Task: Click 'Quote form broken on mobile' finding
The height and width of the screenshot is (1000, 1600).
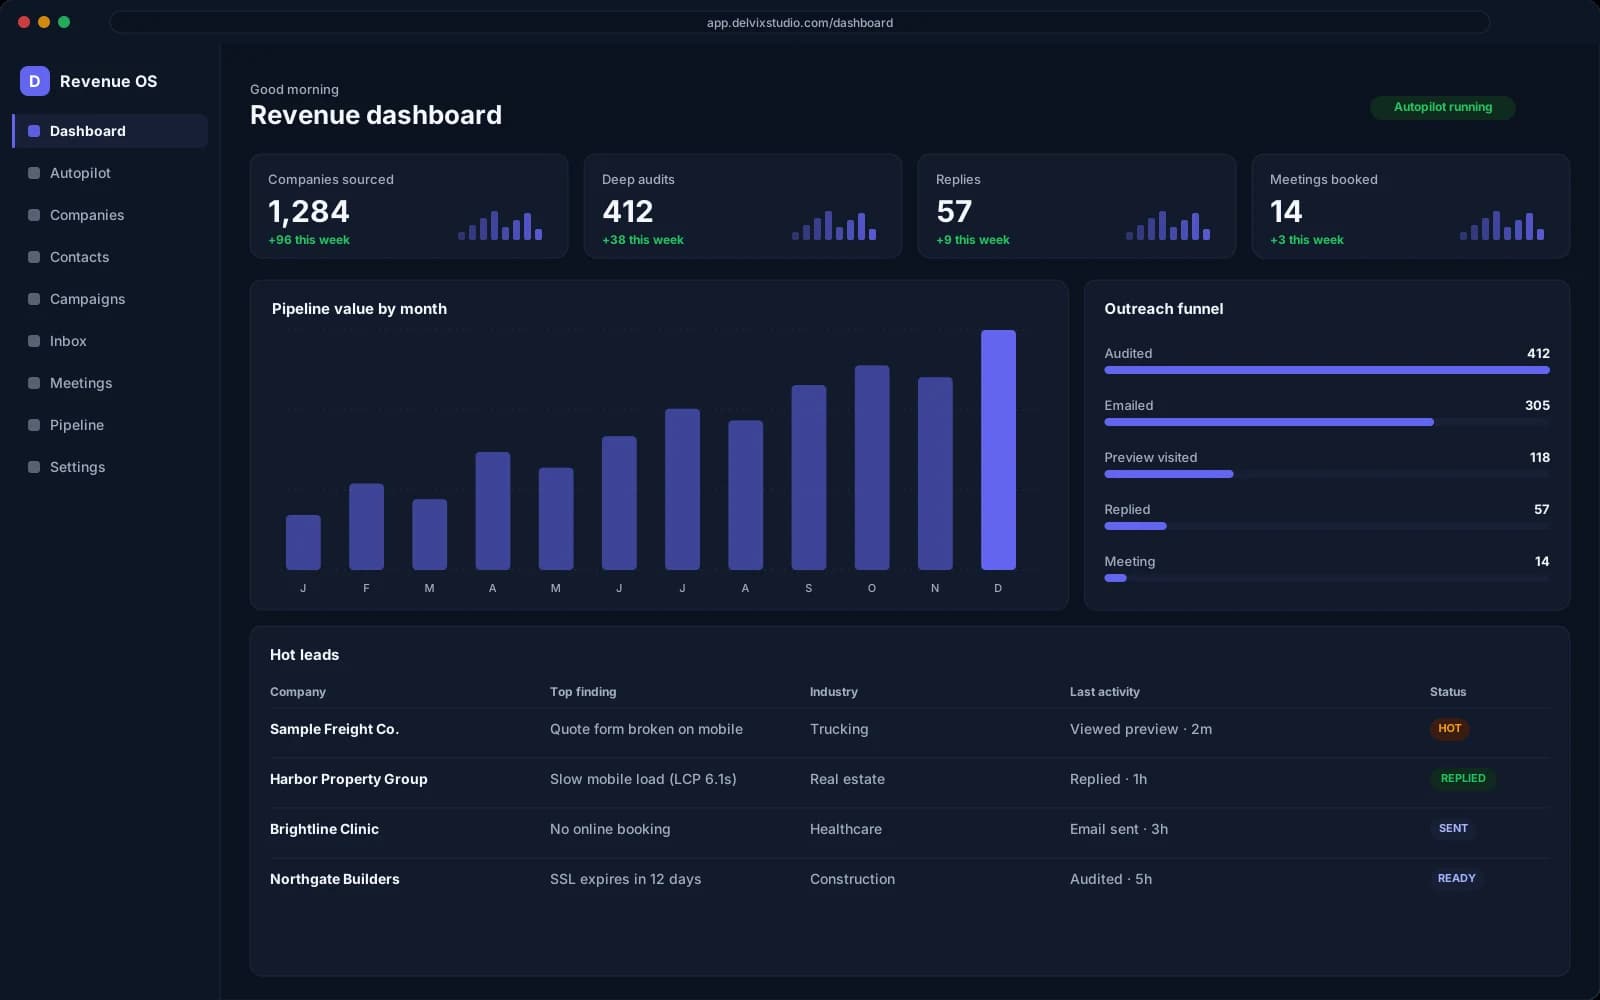Action: tap(646, 729)
